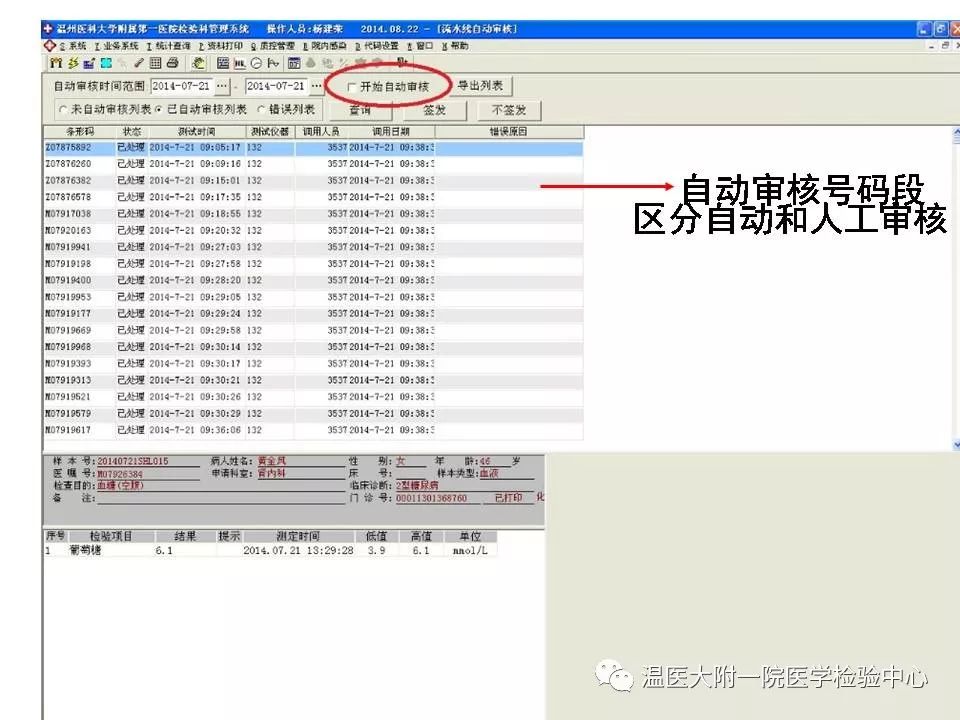
Task: Click the 导出列表 button
Action: click(x=480, y=86)
